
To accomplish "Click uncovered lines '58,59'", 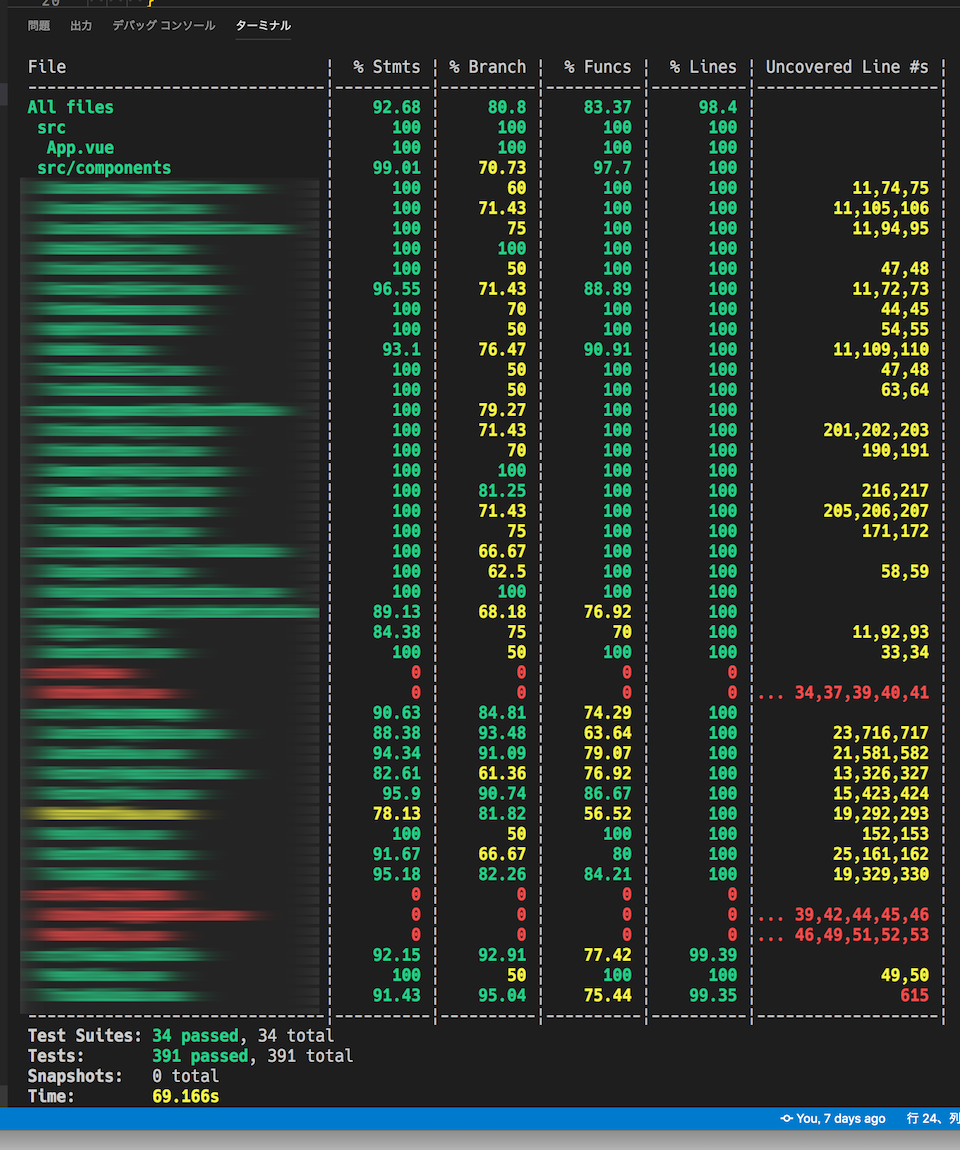I will [x=905, y=571].
